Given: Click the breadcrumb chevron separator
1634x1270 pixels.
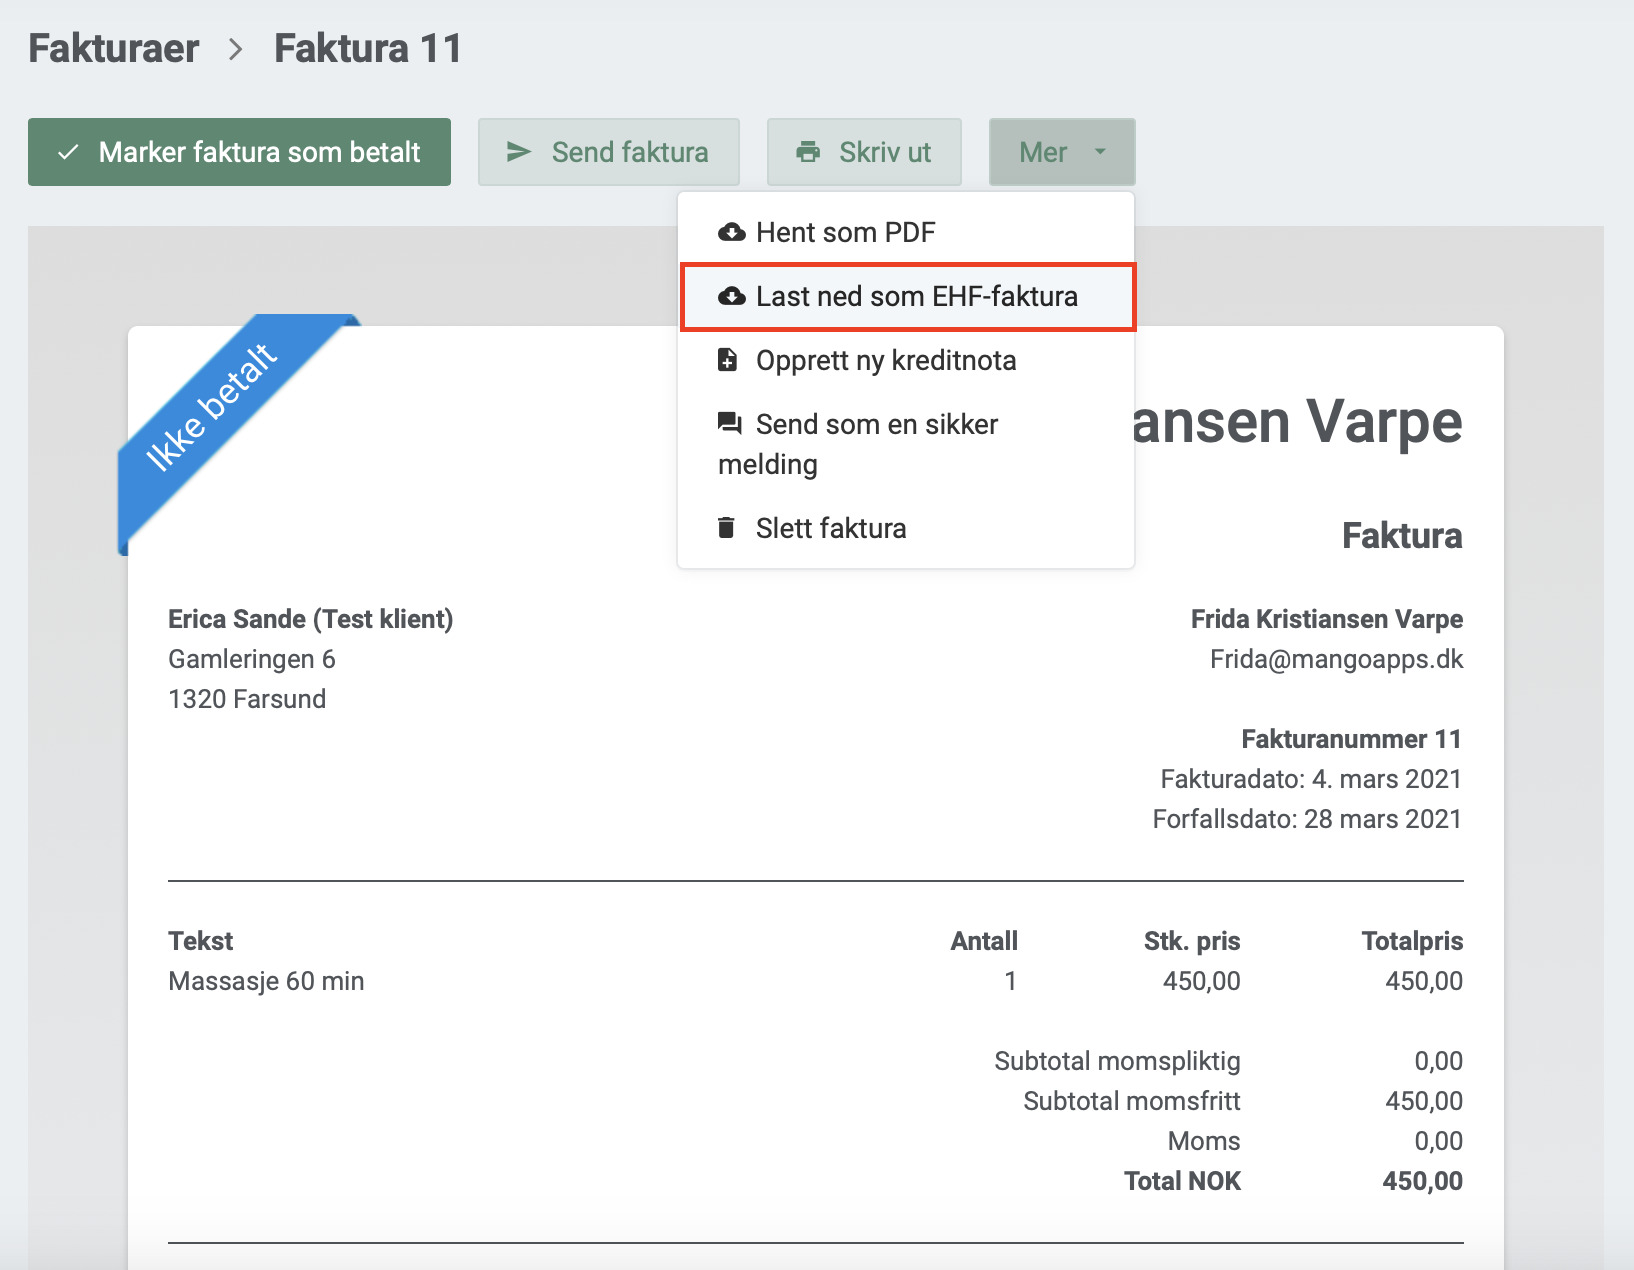Looking at the screenshot, I should pos(236,49).
